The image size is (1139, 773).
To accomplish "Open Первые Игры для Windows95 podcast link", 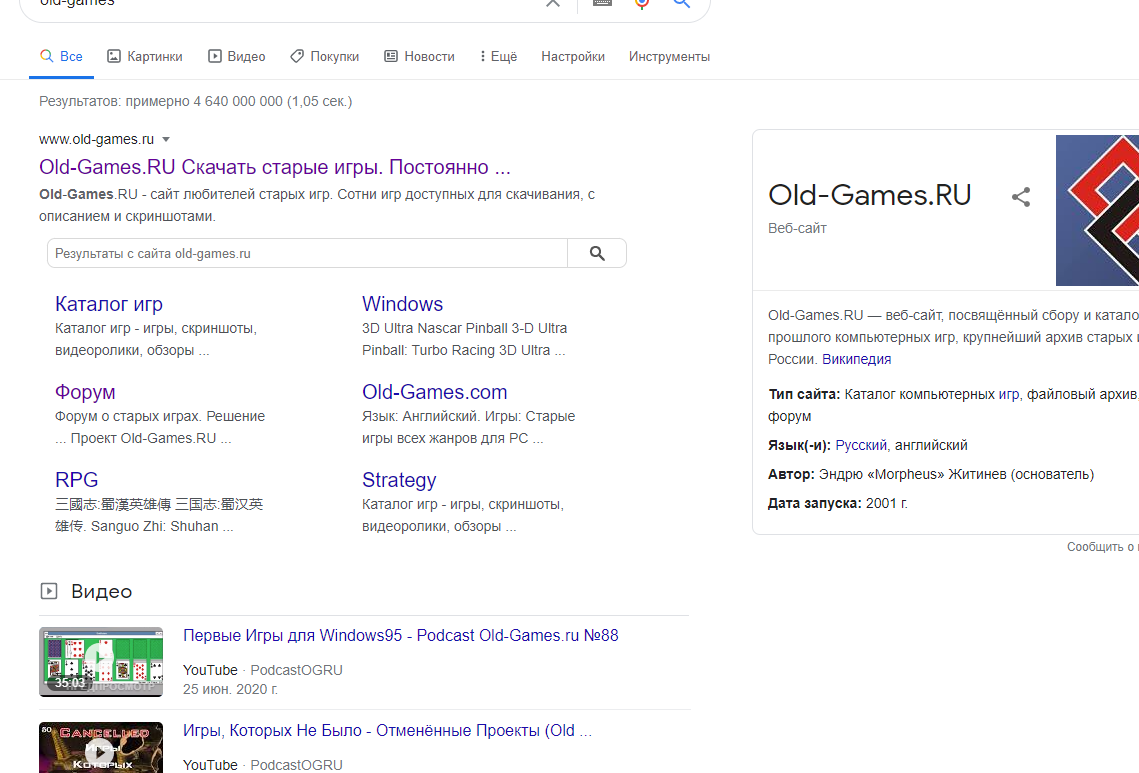I will [x=401, y=636].
